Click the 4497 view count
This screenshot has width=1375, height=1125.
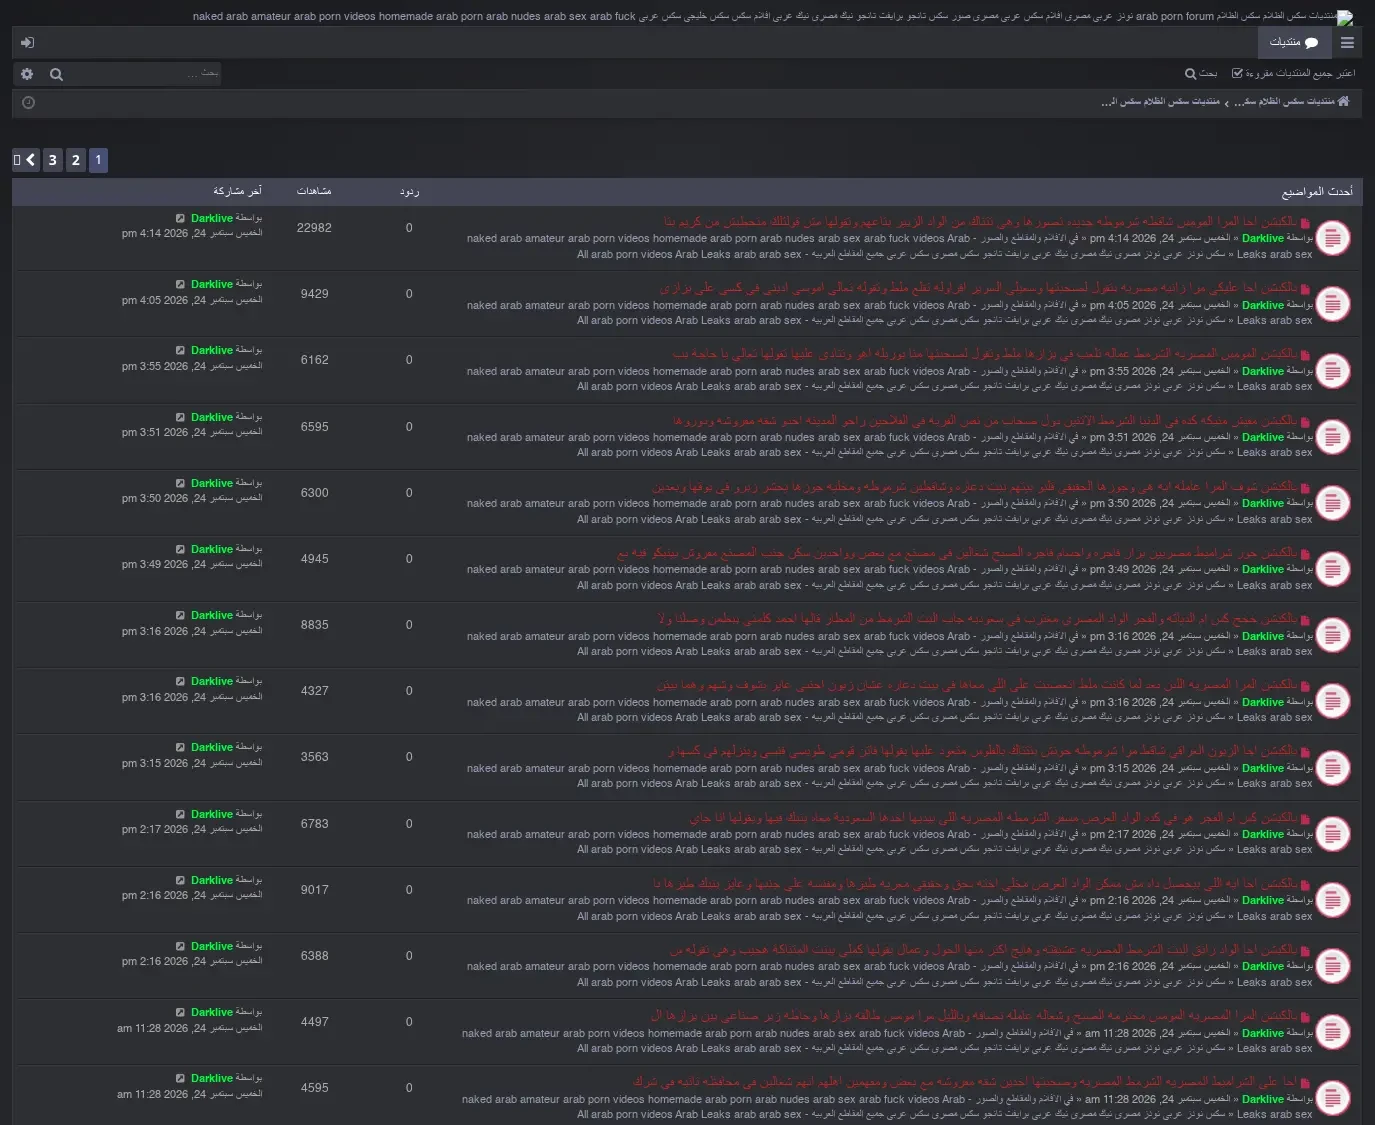click(315, 1022)
